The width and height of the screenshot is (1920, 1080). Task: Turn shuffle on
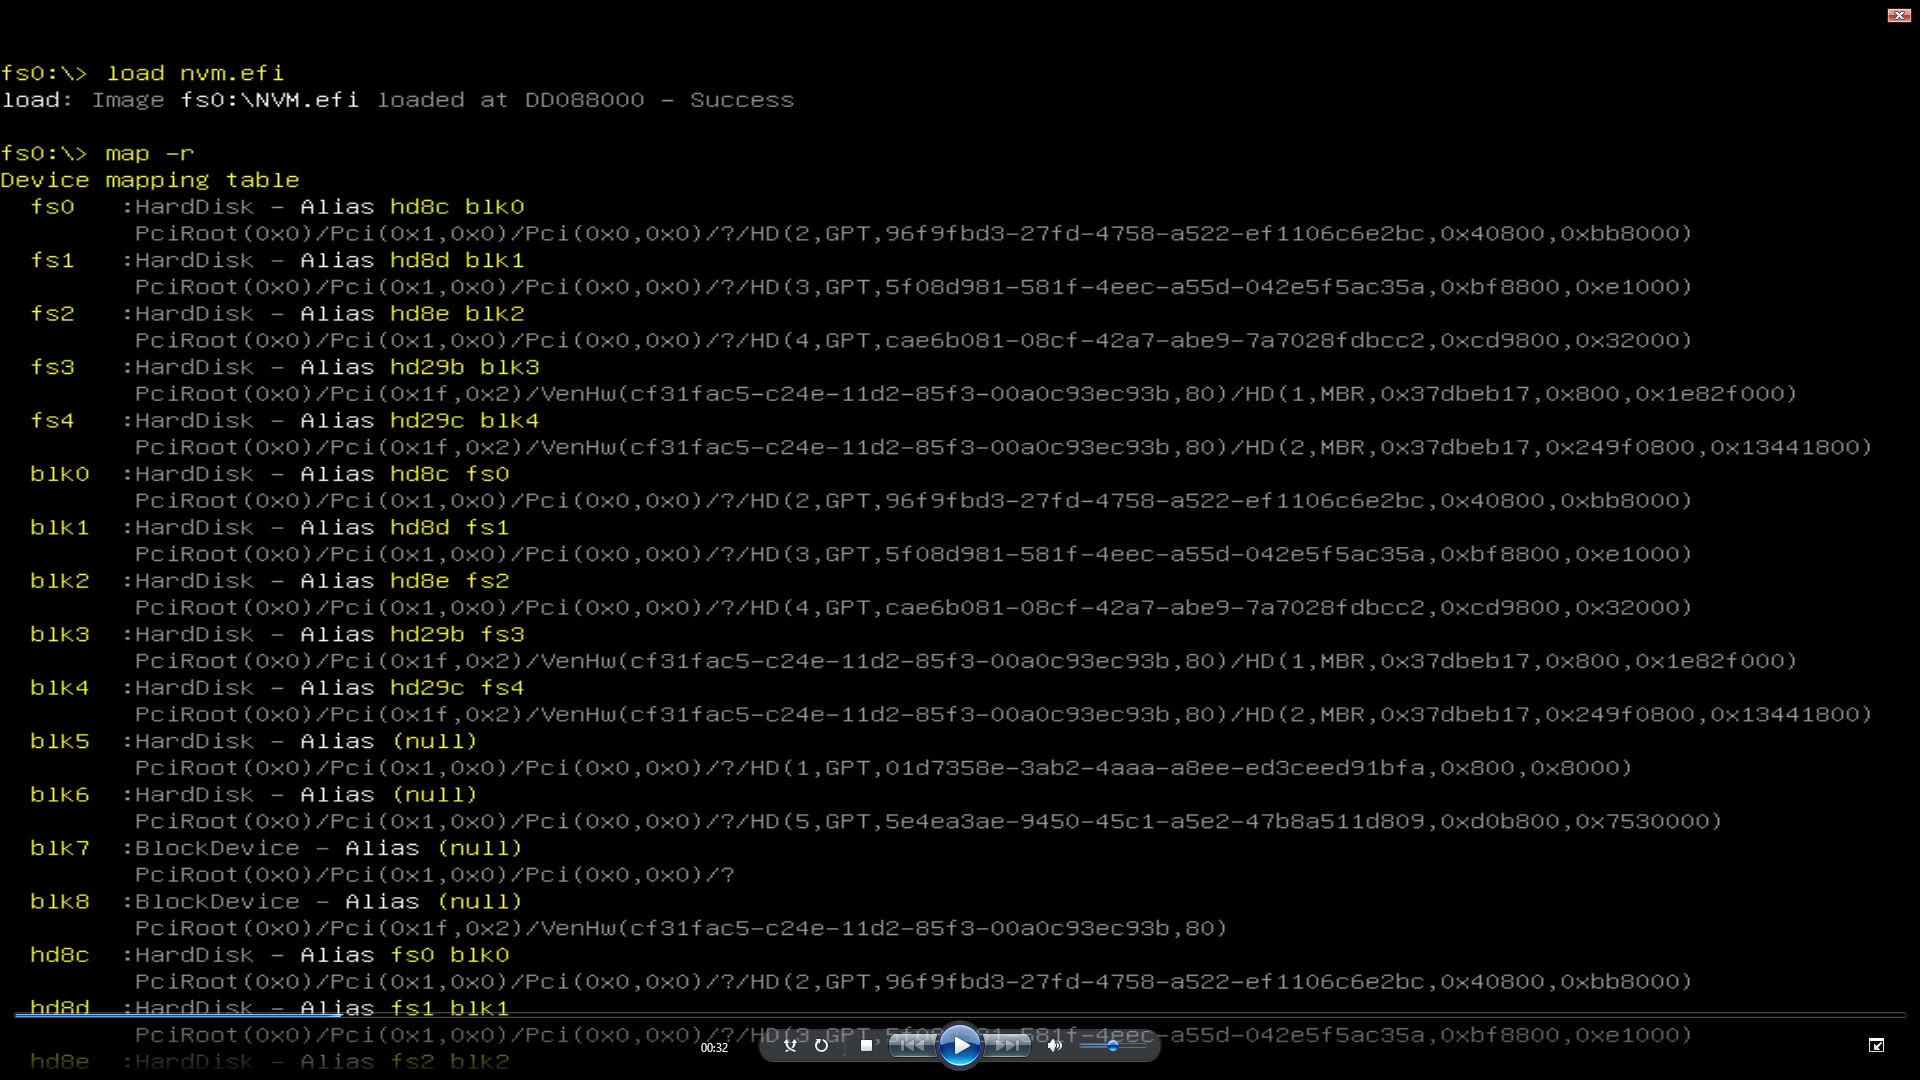coord(790,1046)
